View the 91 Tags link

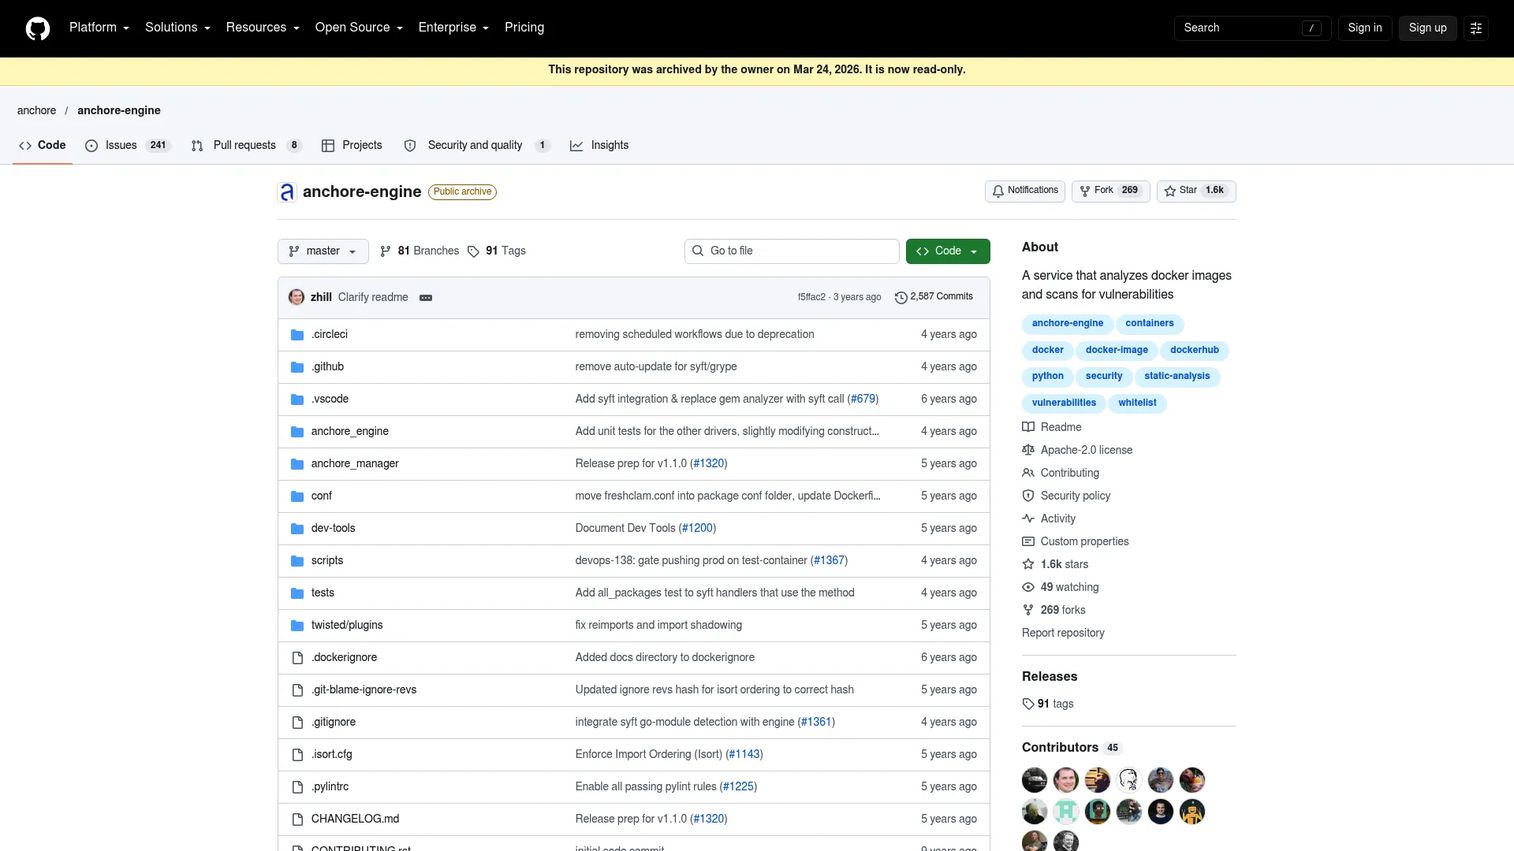click(496, 251)
